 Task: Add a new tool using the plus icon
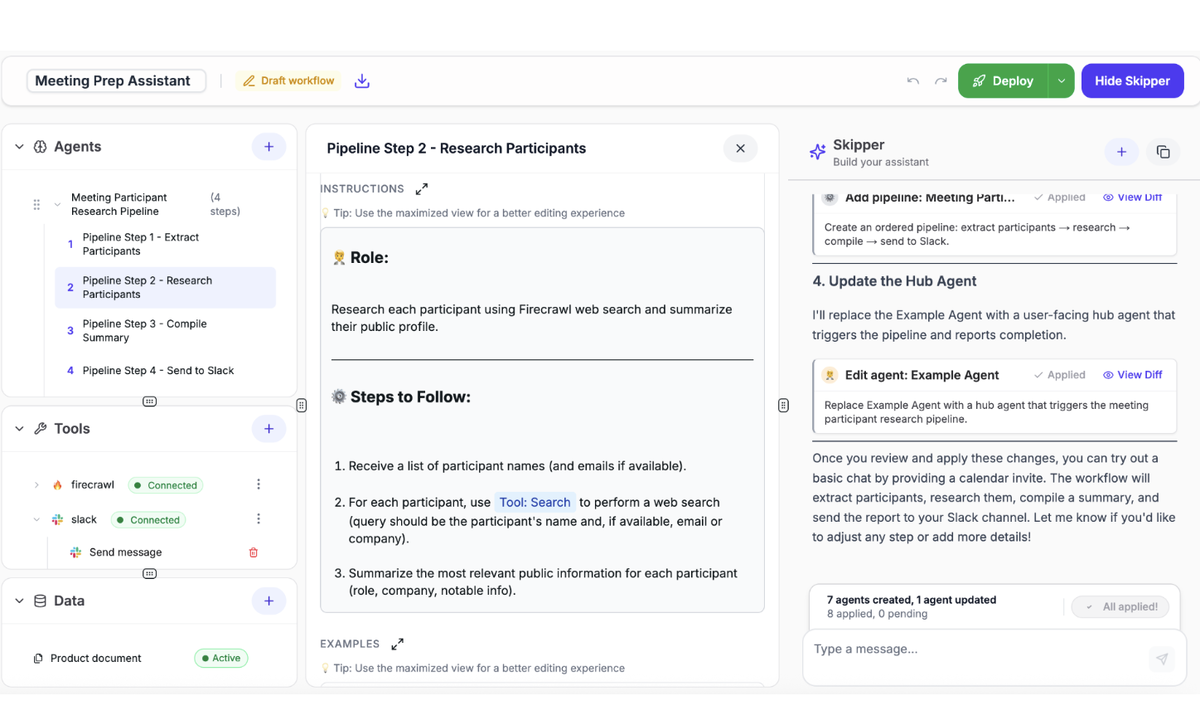268,428
